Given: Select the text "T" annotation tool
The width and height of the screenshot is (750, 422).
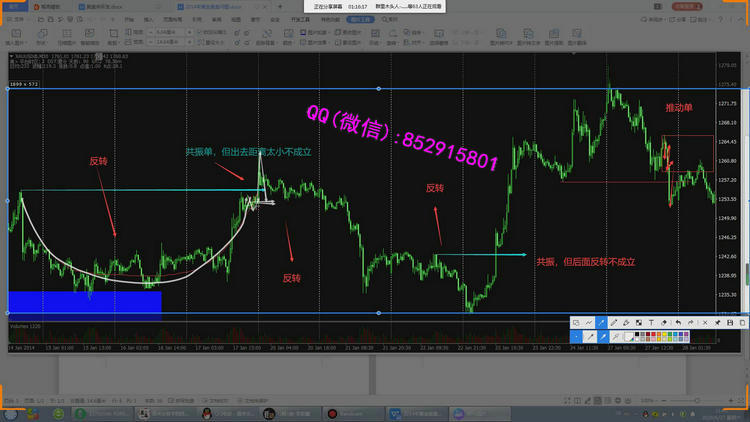Looking at the screenshot, I should (652, 322).
